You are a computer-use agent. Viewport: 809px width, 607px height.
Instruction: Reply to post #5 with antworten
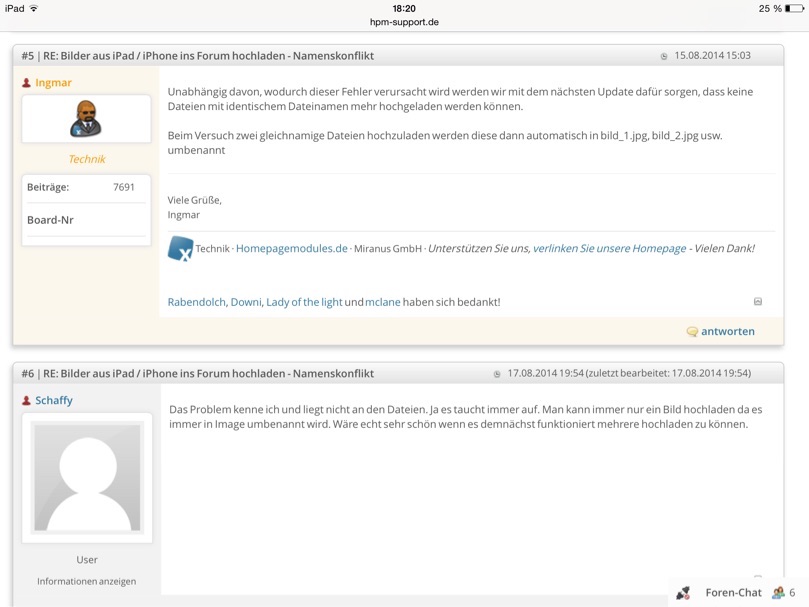(727, 331)
